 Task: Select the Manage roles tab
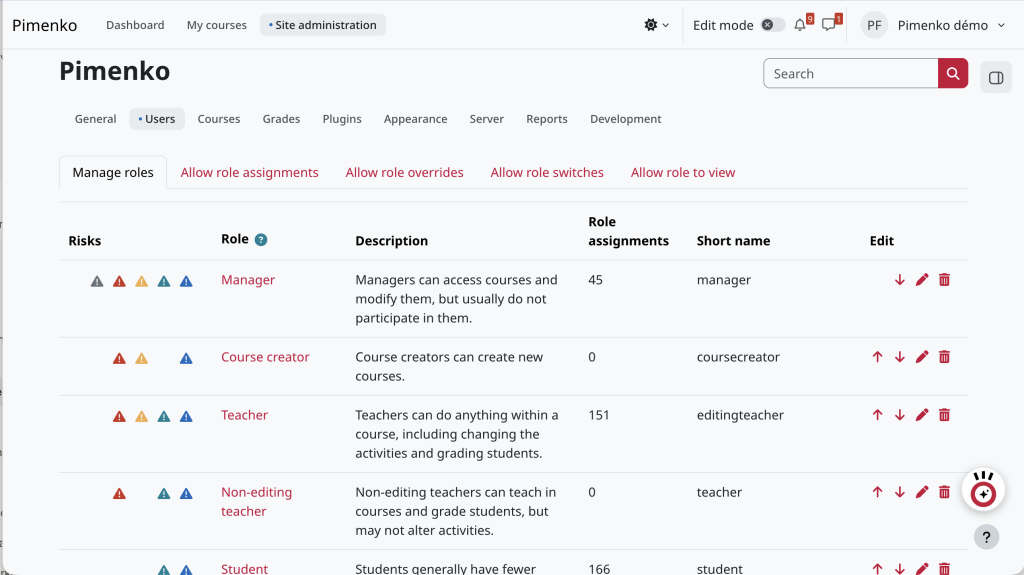pos(113,172)
